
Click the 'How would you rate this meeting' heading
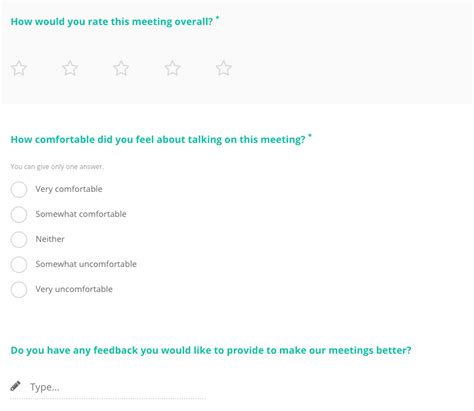point(112,22)
